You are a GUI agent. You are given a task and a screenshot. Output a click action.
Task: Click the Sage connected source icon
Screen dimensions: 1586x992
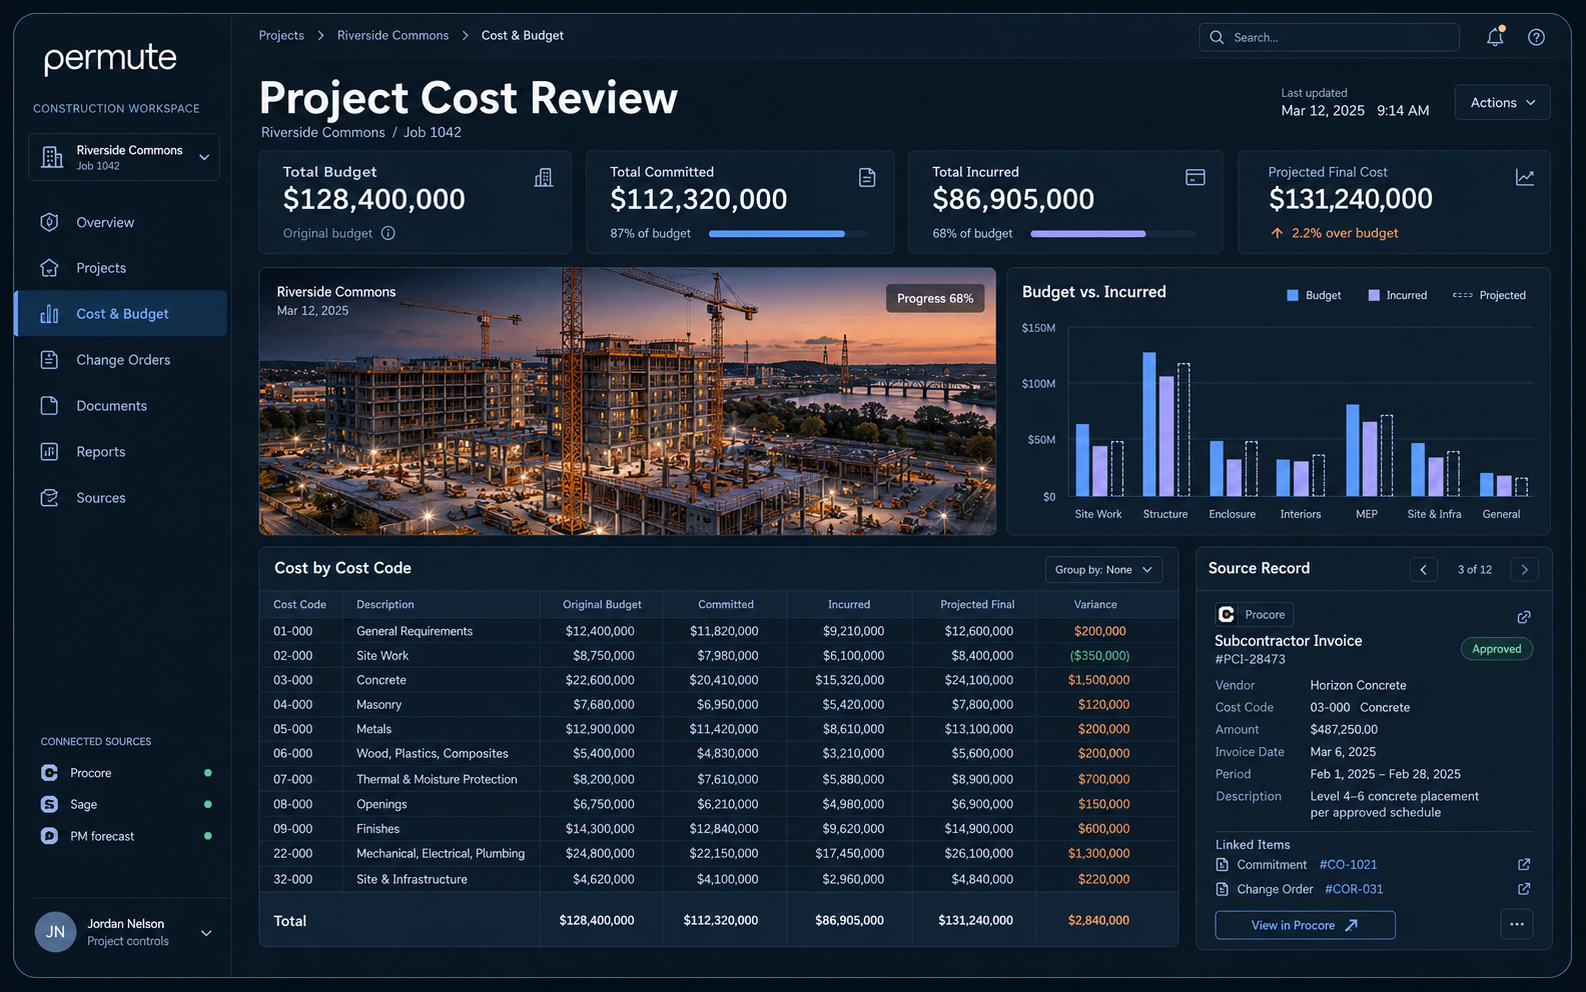click(49, 804)
